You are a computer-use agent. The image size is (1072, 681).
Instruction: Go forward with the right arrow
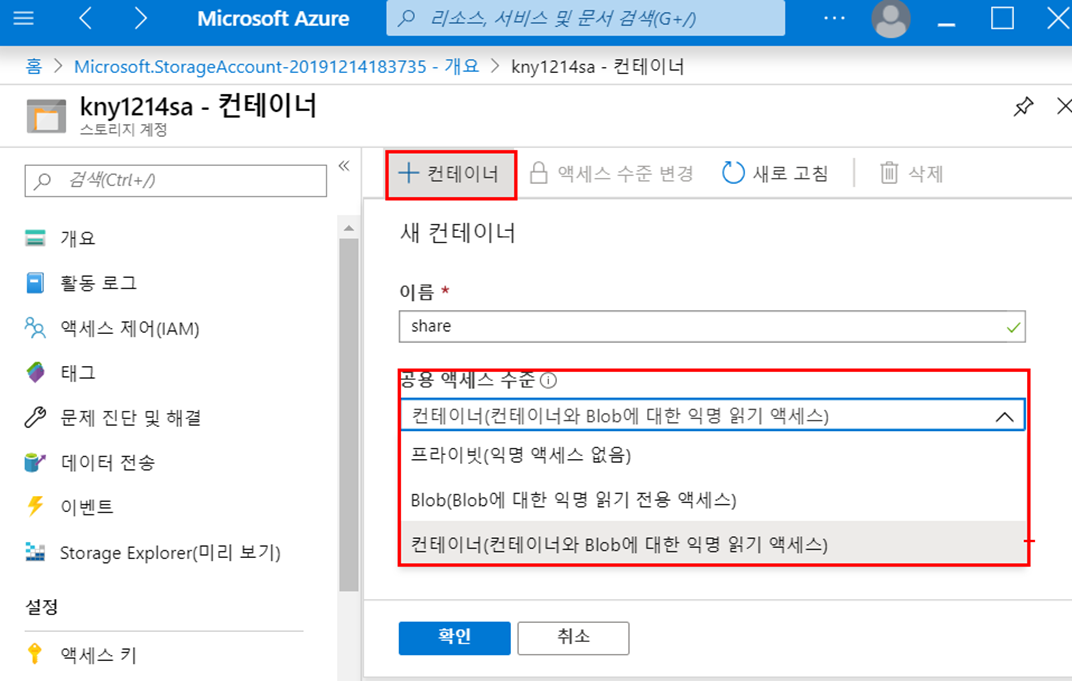[x=140, y=18]
